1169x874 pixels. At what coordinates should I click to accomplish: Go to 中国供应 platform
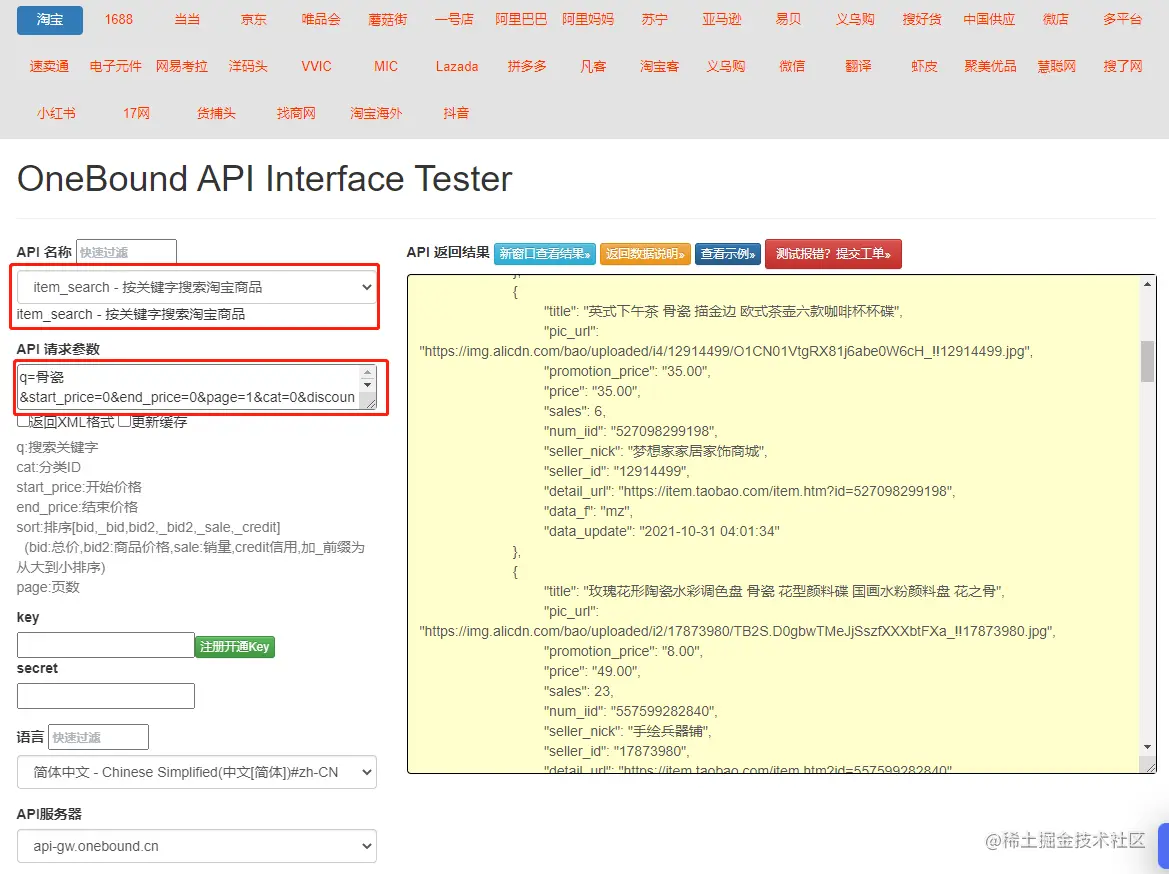coord(989,20)
